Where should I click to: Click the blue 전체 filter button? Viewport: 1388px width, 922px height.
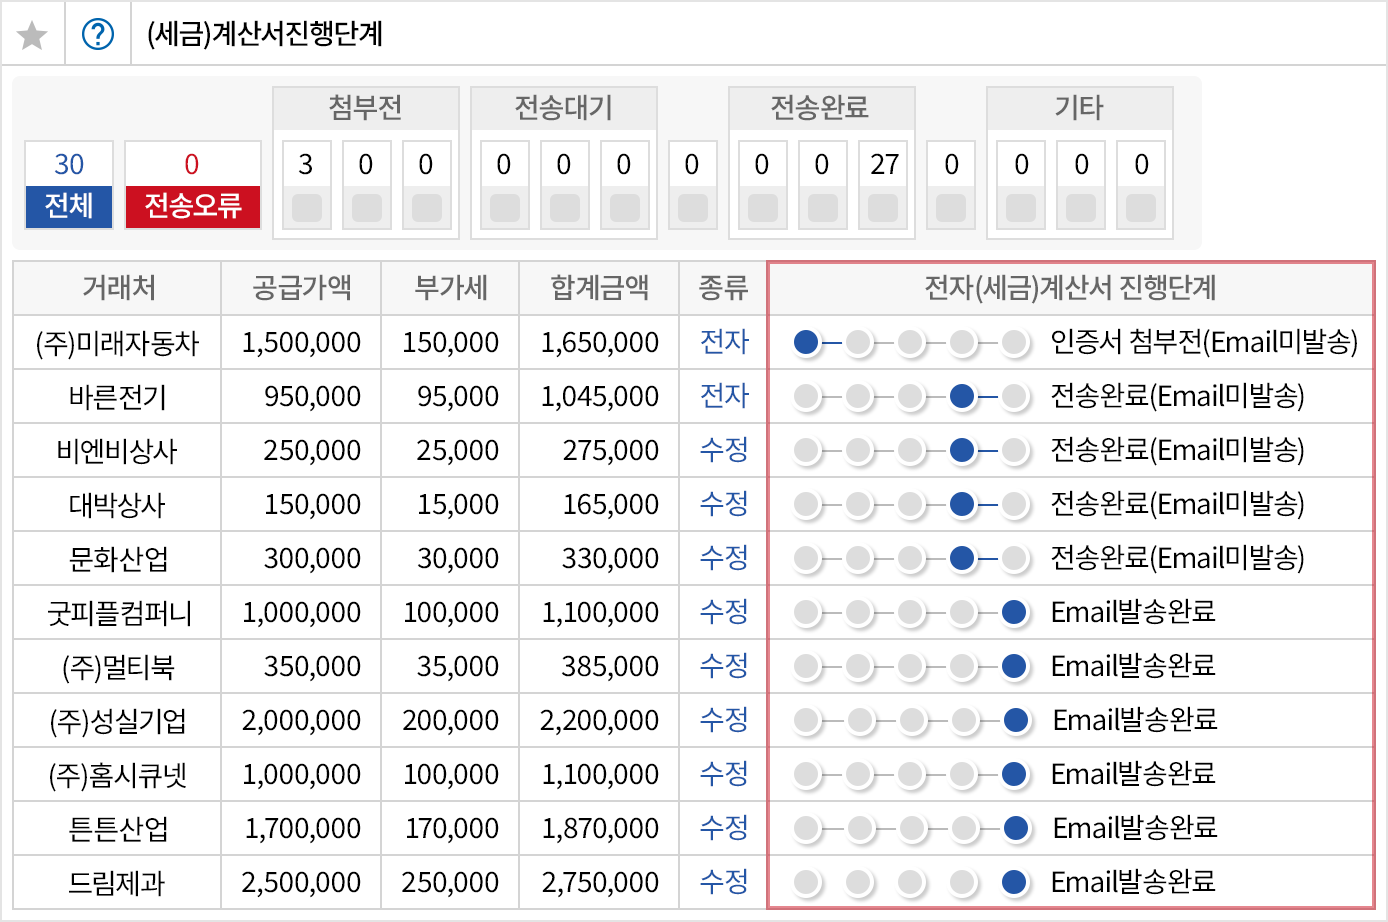pyautogui.click(x=69, y=206)
